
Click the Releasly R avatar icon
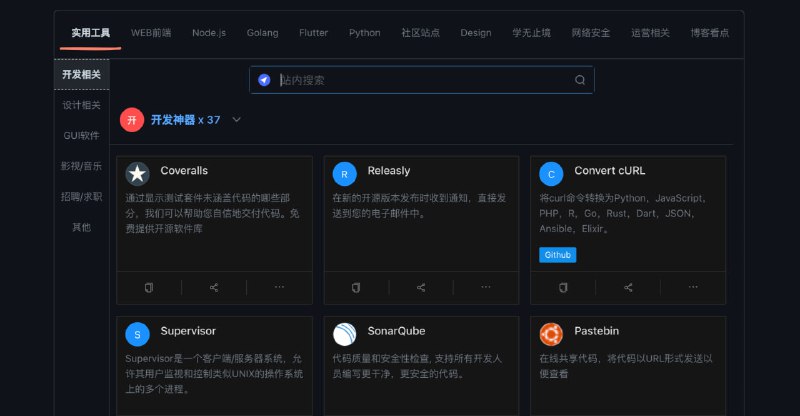(x=344, y=174)
